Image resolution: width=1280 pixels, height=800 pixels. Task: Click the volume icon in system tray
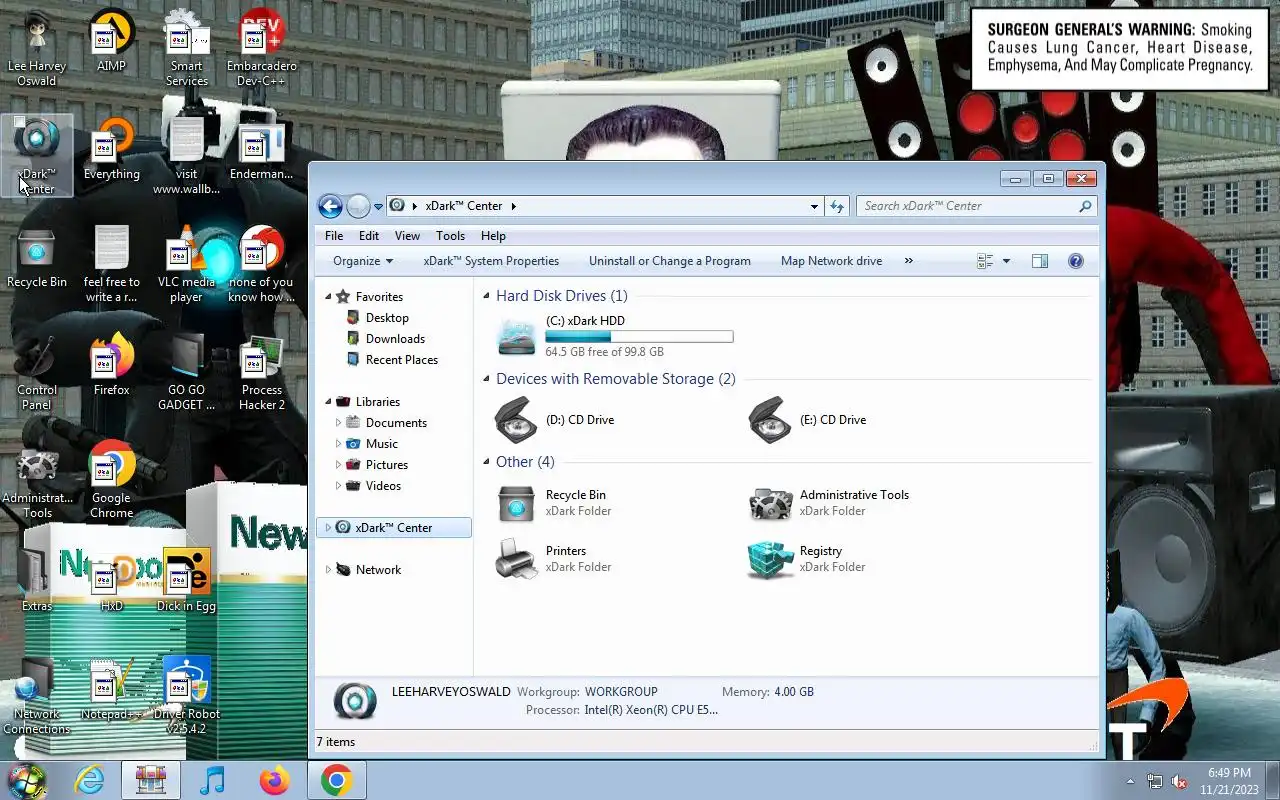1180,781
